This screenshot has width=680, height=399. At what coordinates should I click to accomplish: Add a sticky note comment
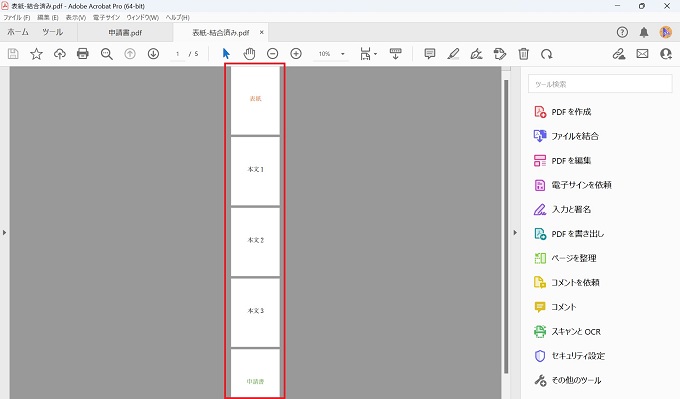click(x=429, y=54)
